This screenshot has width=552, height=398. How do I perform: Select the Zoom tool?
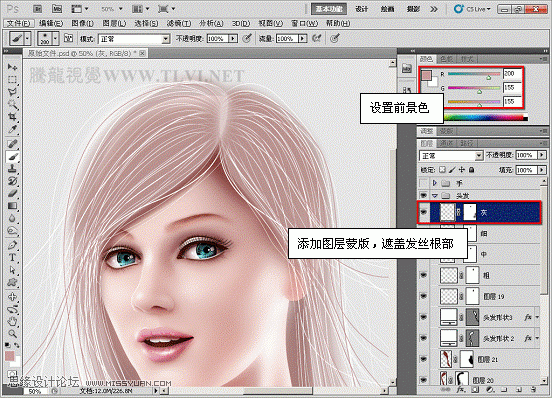coord(13,334)
